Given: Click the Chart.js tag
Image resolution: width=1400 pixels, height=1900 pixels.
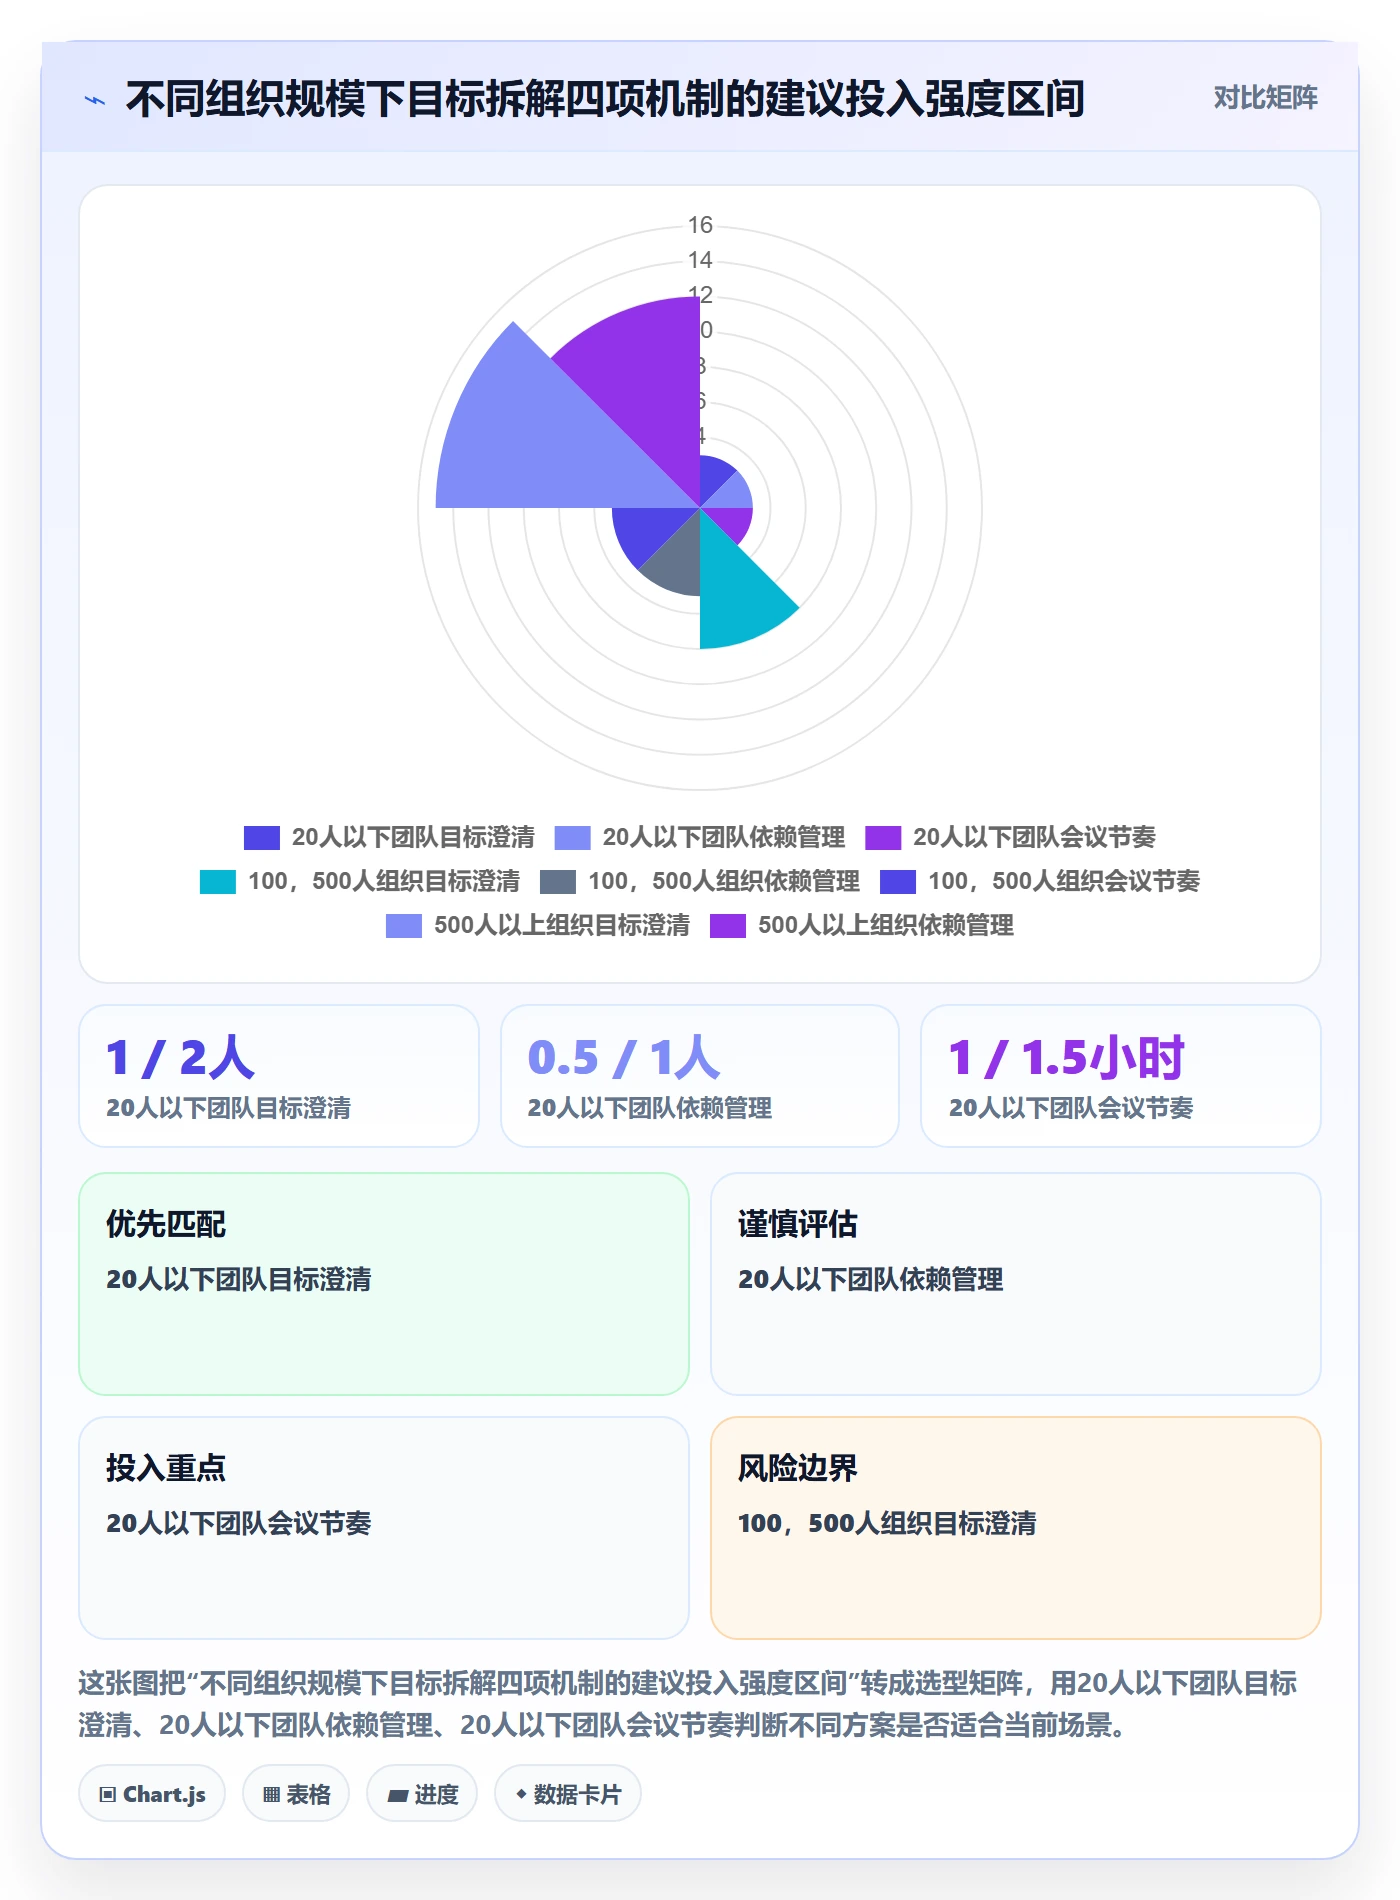Looking at the screenshot, I should click(x=152, y=1794).
